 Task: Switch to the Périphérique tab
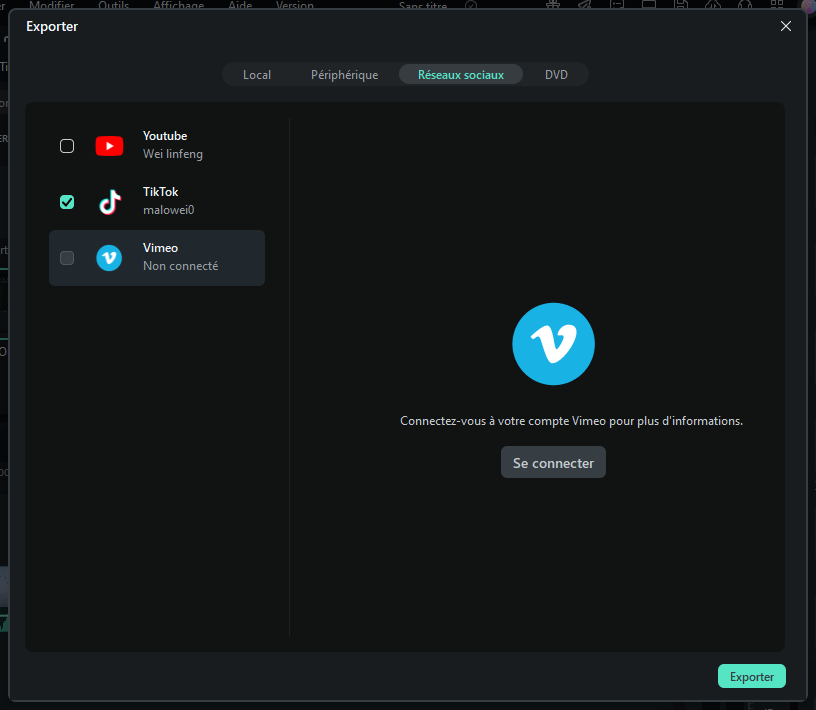click(345, 75)
